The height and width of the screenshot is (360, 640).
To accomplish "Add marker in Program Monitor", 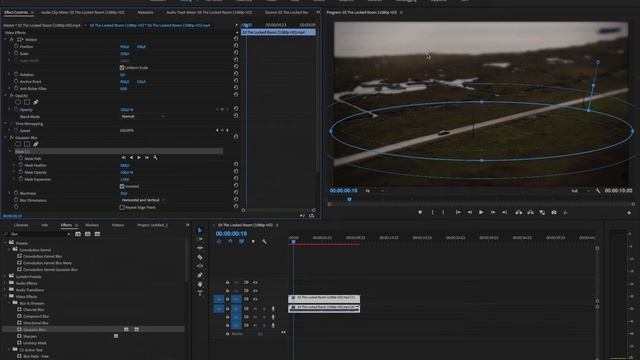I will (420, 212).
